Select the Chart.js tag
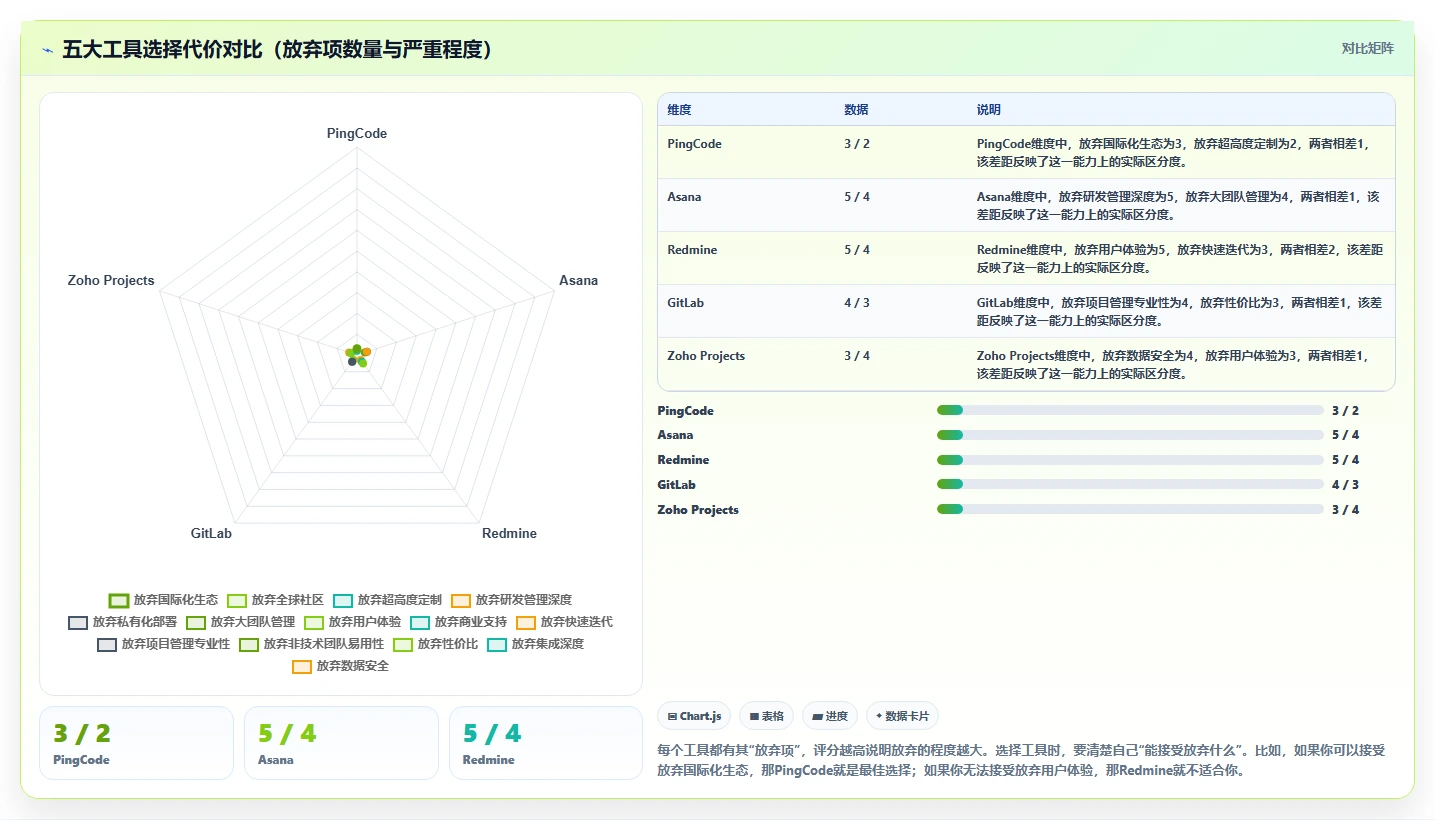Image resolution: width=1435 pixels, height=820 pixels. (694, 716)
